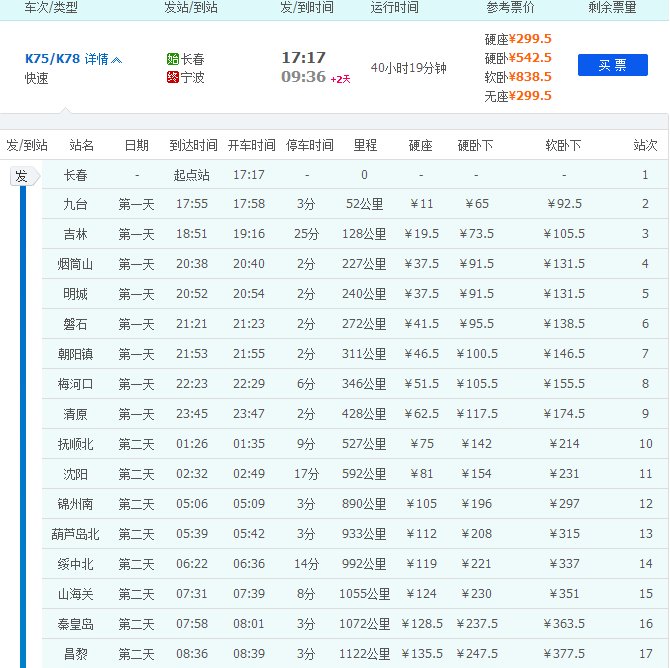The image size is (670, 668).
Task: Click the 葫芦岛北 station name
Action: tap(75, 534)
